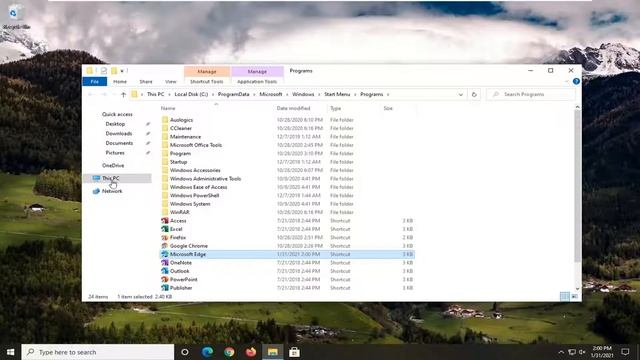Open Downloads in Quick access

pos(119,133)
